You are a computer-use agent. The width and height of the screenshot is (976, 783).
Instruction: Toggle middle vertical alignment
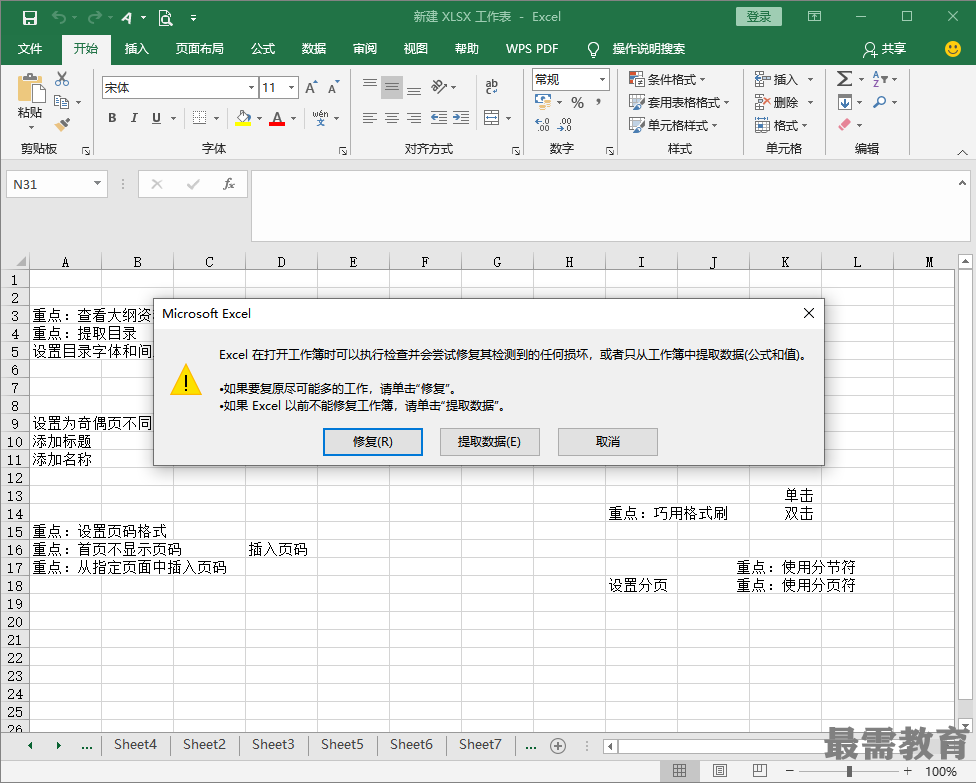[x=392, y=87]
